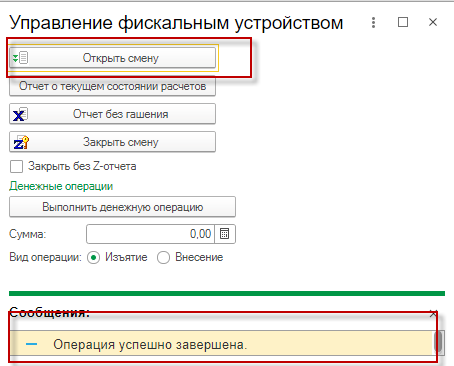
Task: Close the Управление фискальным устройством window
Action: click(x=433, y=22)
